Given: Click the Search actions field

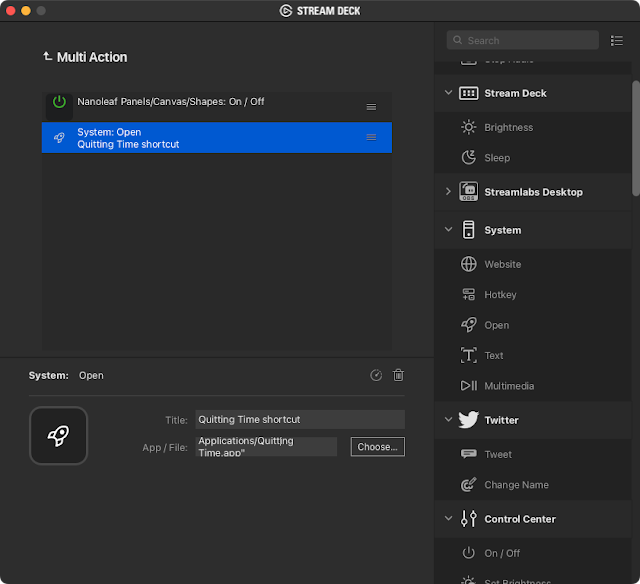Looking at the screenshot, I should (523, 40).
